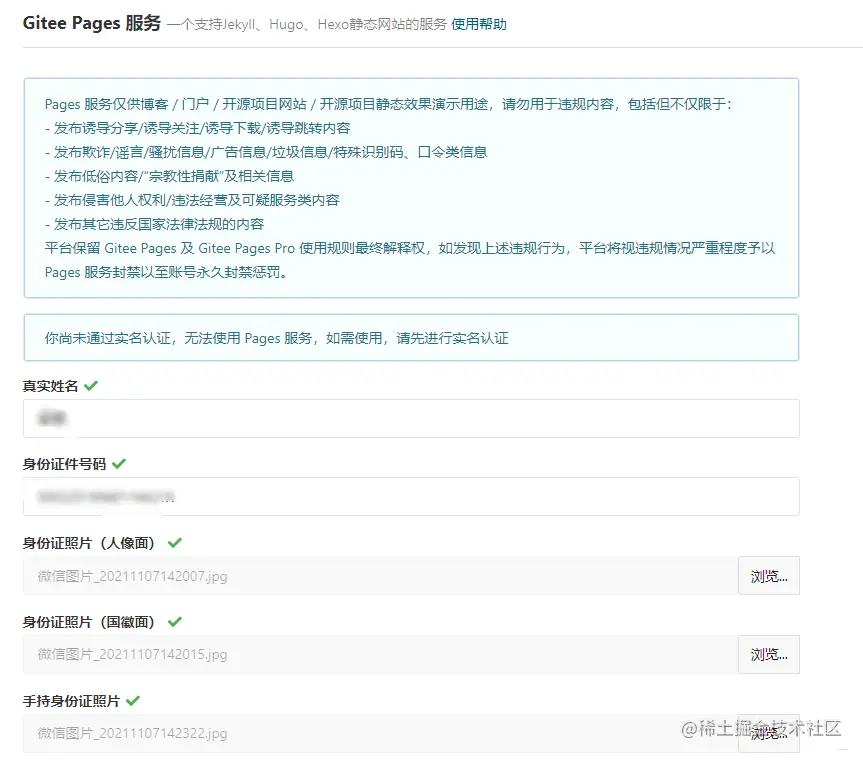Click 浏览 beside the handheld ID photo field
Screen dimensions: 863x760
[x=768, y=733]
